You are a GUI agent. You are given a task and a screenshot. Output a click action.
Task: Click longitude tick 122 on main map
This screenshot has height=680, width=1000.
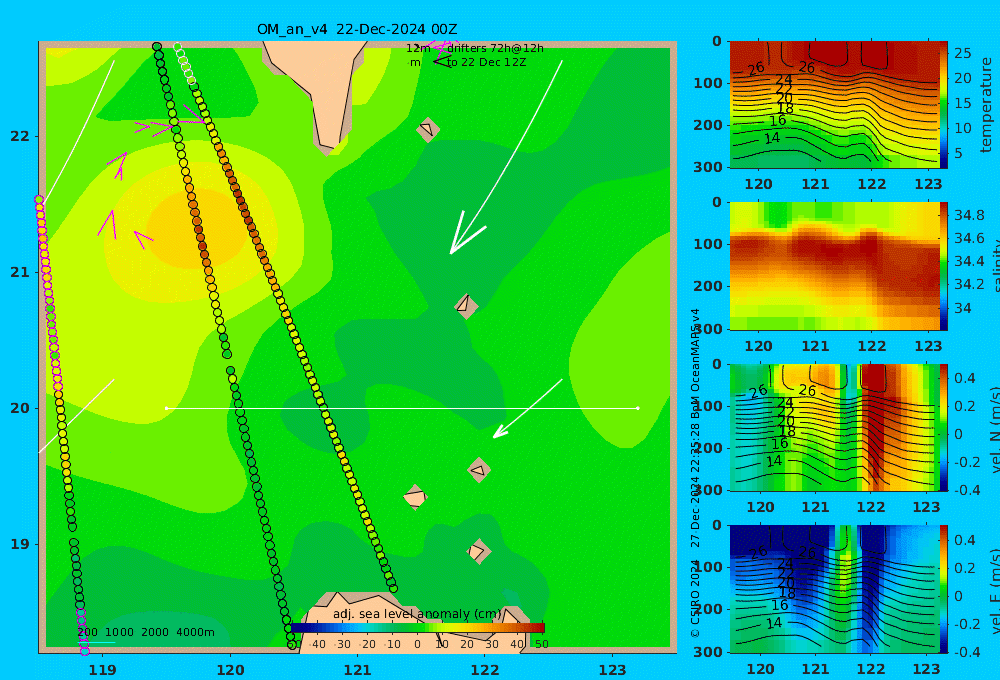coord(485,670)
